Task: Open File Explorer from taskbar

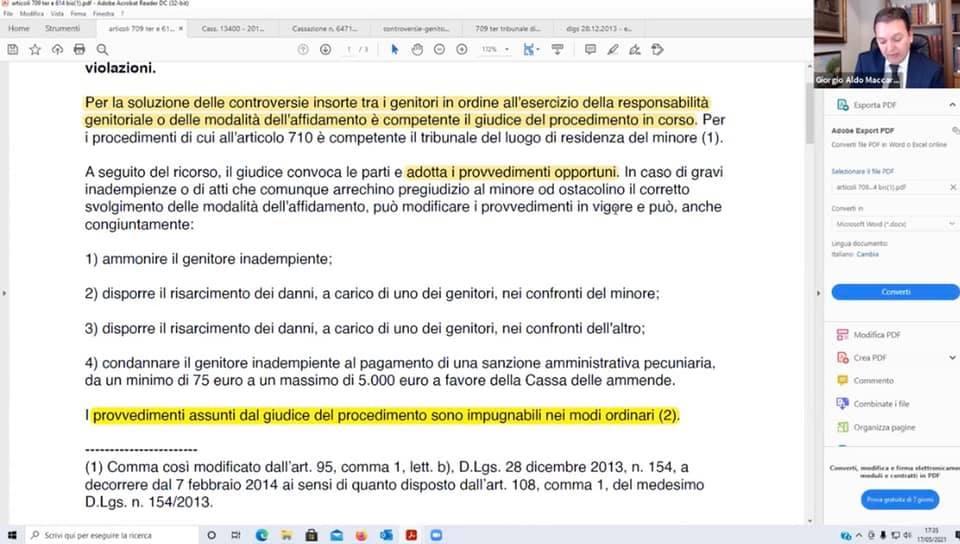Action: [287, 535]
